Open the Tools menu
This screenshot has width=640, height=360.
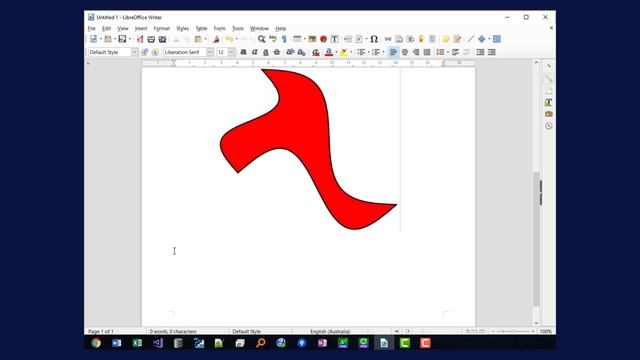pos(238,29)
